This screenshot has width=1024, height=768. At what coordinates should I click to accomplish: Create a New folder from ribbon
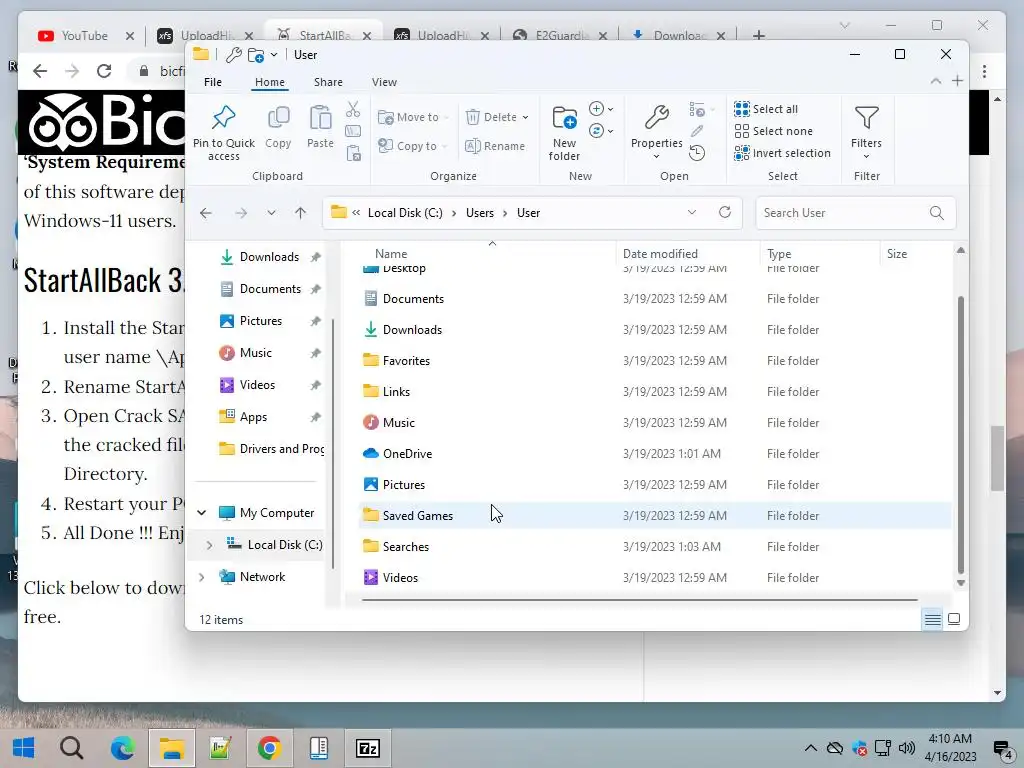(x=564, y=132)
